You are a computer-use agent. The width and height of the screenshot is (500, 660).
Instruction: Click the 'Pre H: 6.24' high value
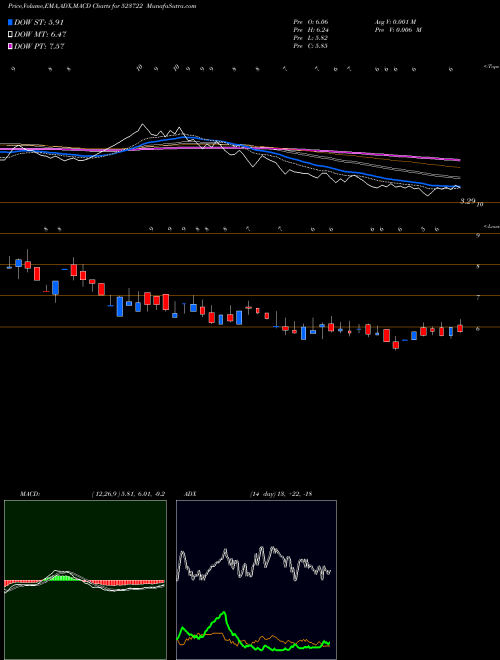(311, 30)
